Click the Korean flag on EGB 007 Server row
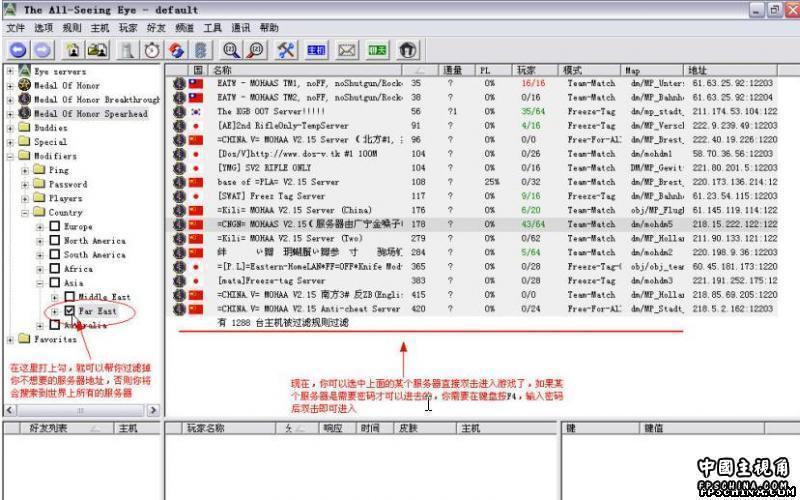Image resolution: width=800 pixels, height=500 pixels. click(195, 111)
